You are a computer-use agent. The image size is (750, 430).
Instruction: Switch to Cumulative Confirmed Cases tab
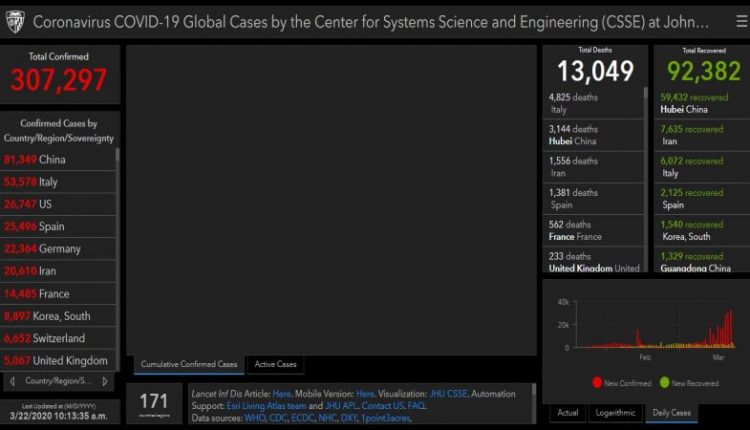(x=188, y=364)
